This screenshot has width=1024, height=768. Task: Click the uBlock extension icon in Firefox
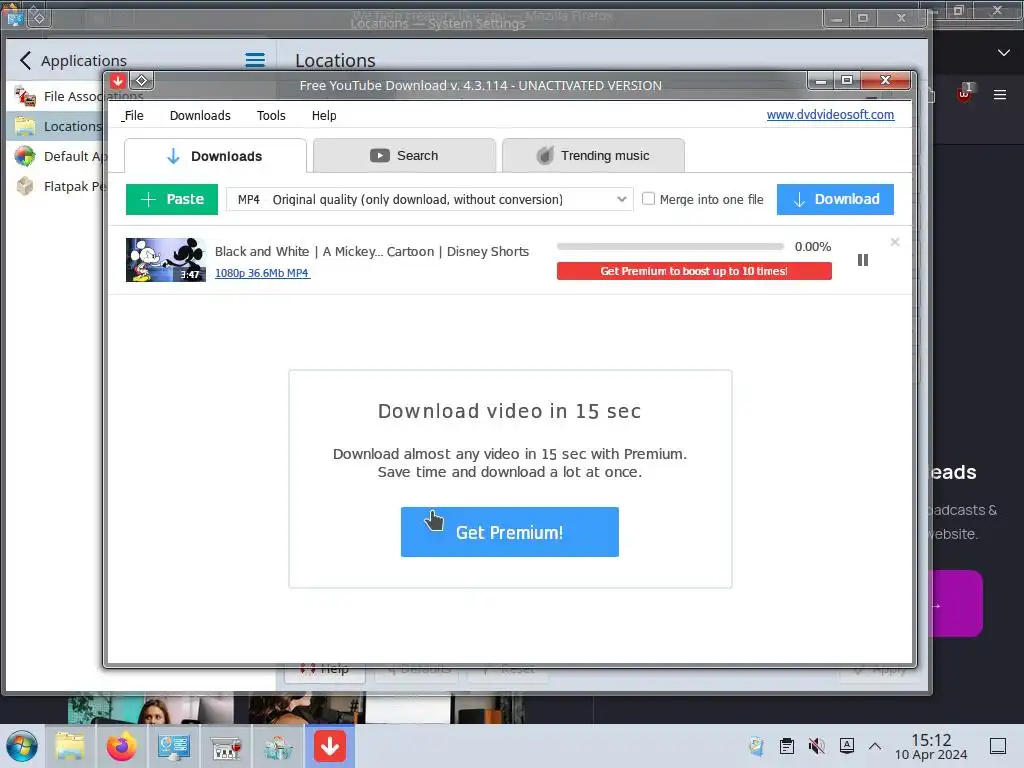pos(964,94)
